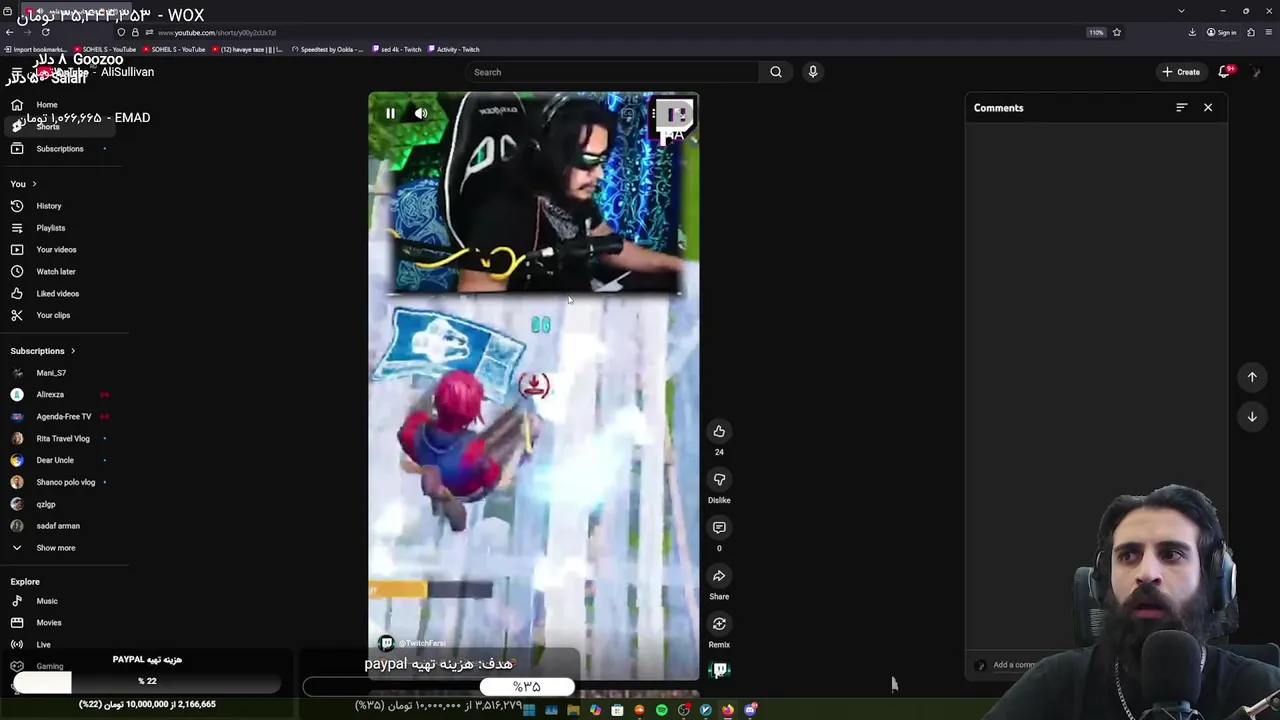This screenshot has width=1280, height=720.
Task: Open the Create menu
Action: 1181,72
